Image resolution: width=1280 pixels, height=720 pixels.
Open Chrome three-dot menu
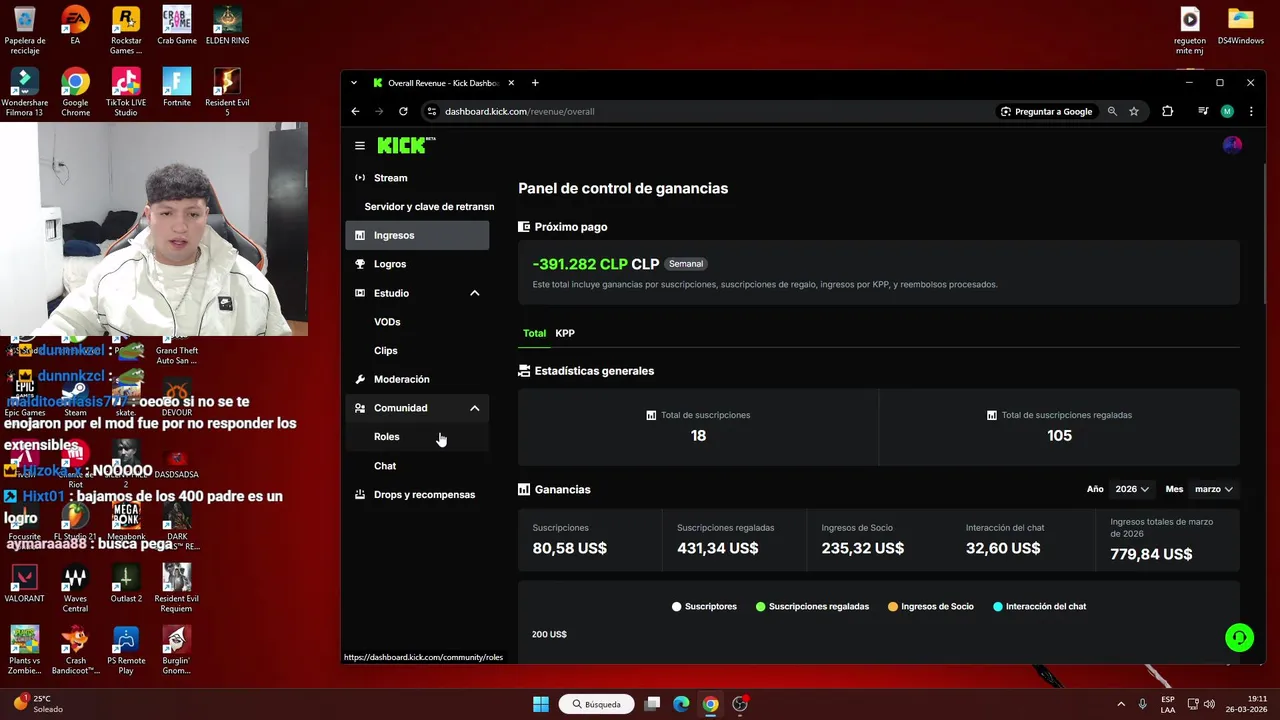click(x=1251, y=111)
